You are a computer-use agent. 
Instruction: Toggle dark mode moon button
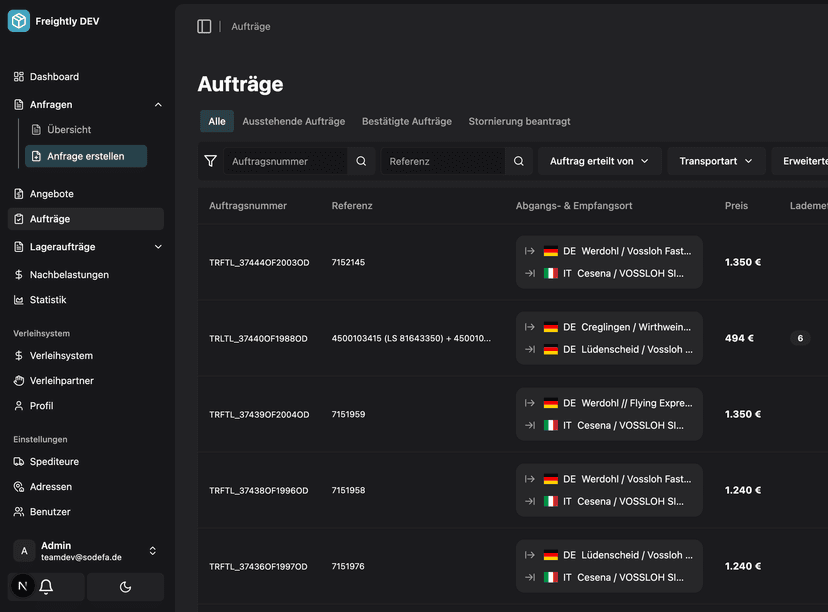pyautogui.click(x=125, y=587)
